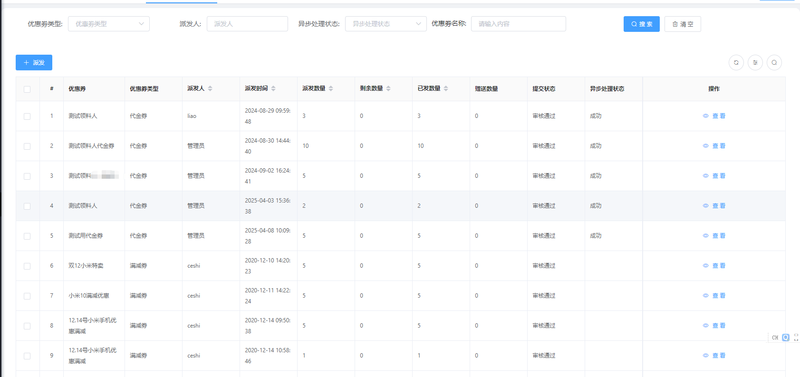Screen dimensions: 800x377
Task: Click 成功 status in row 1
Action: [595, 116]
